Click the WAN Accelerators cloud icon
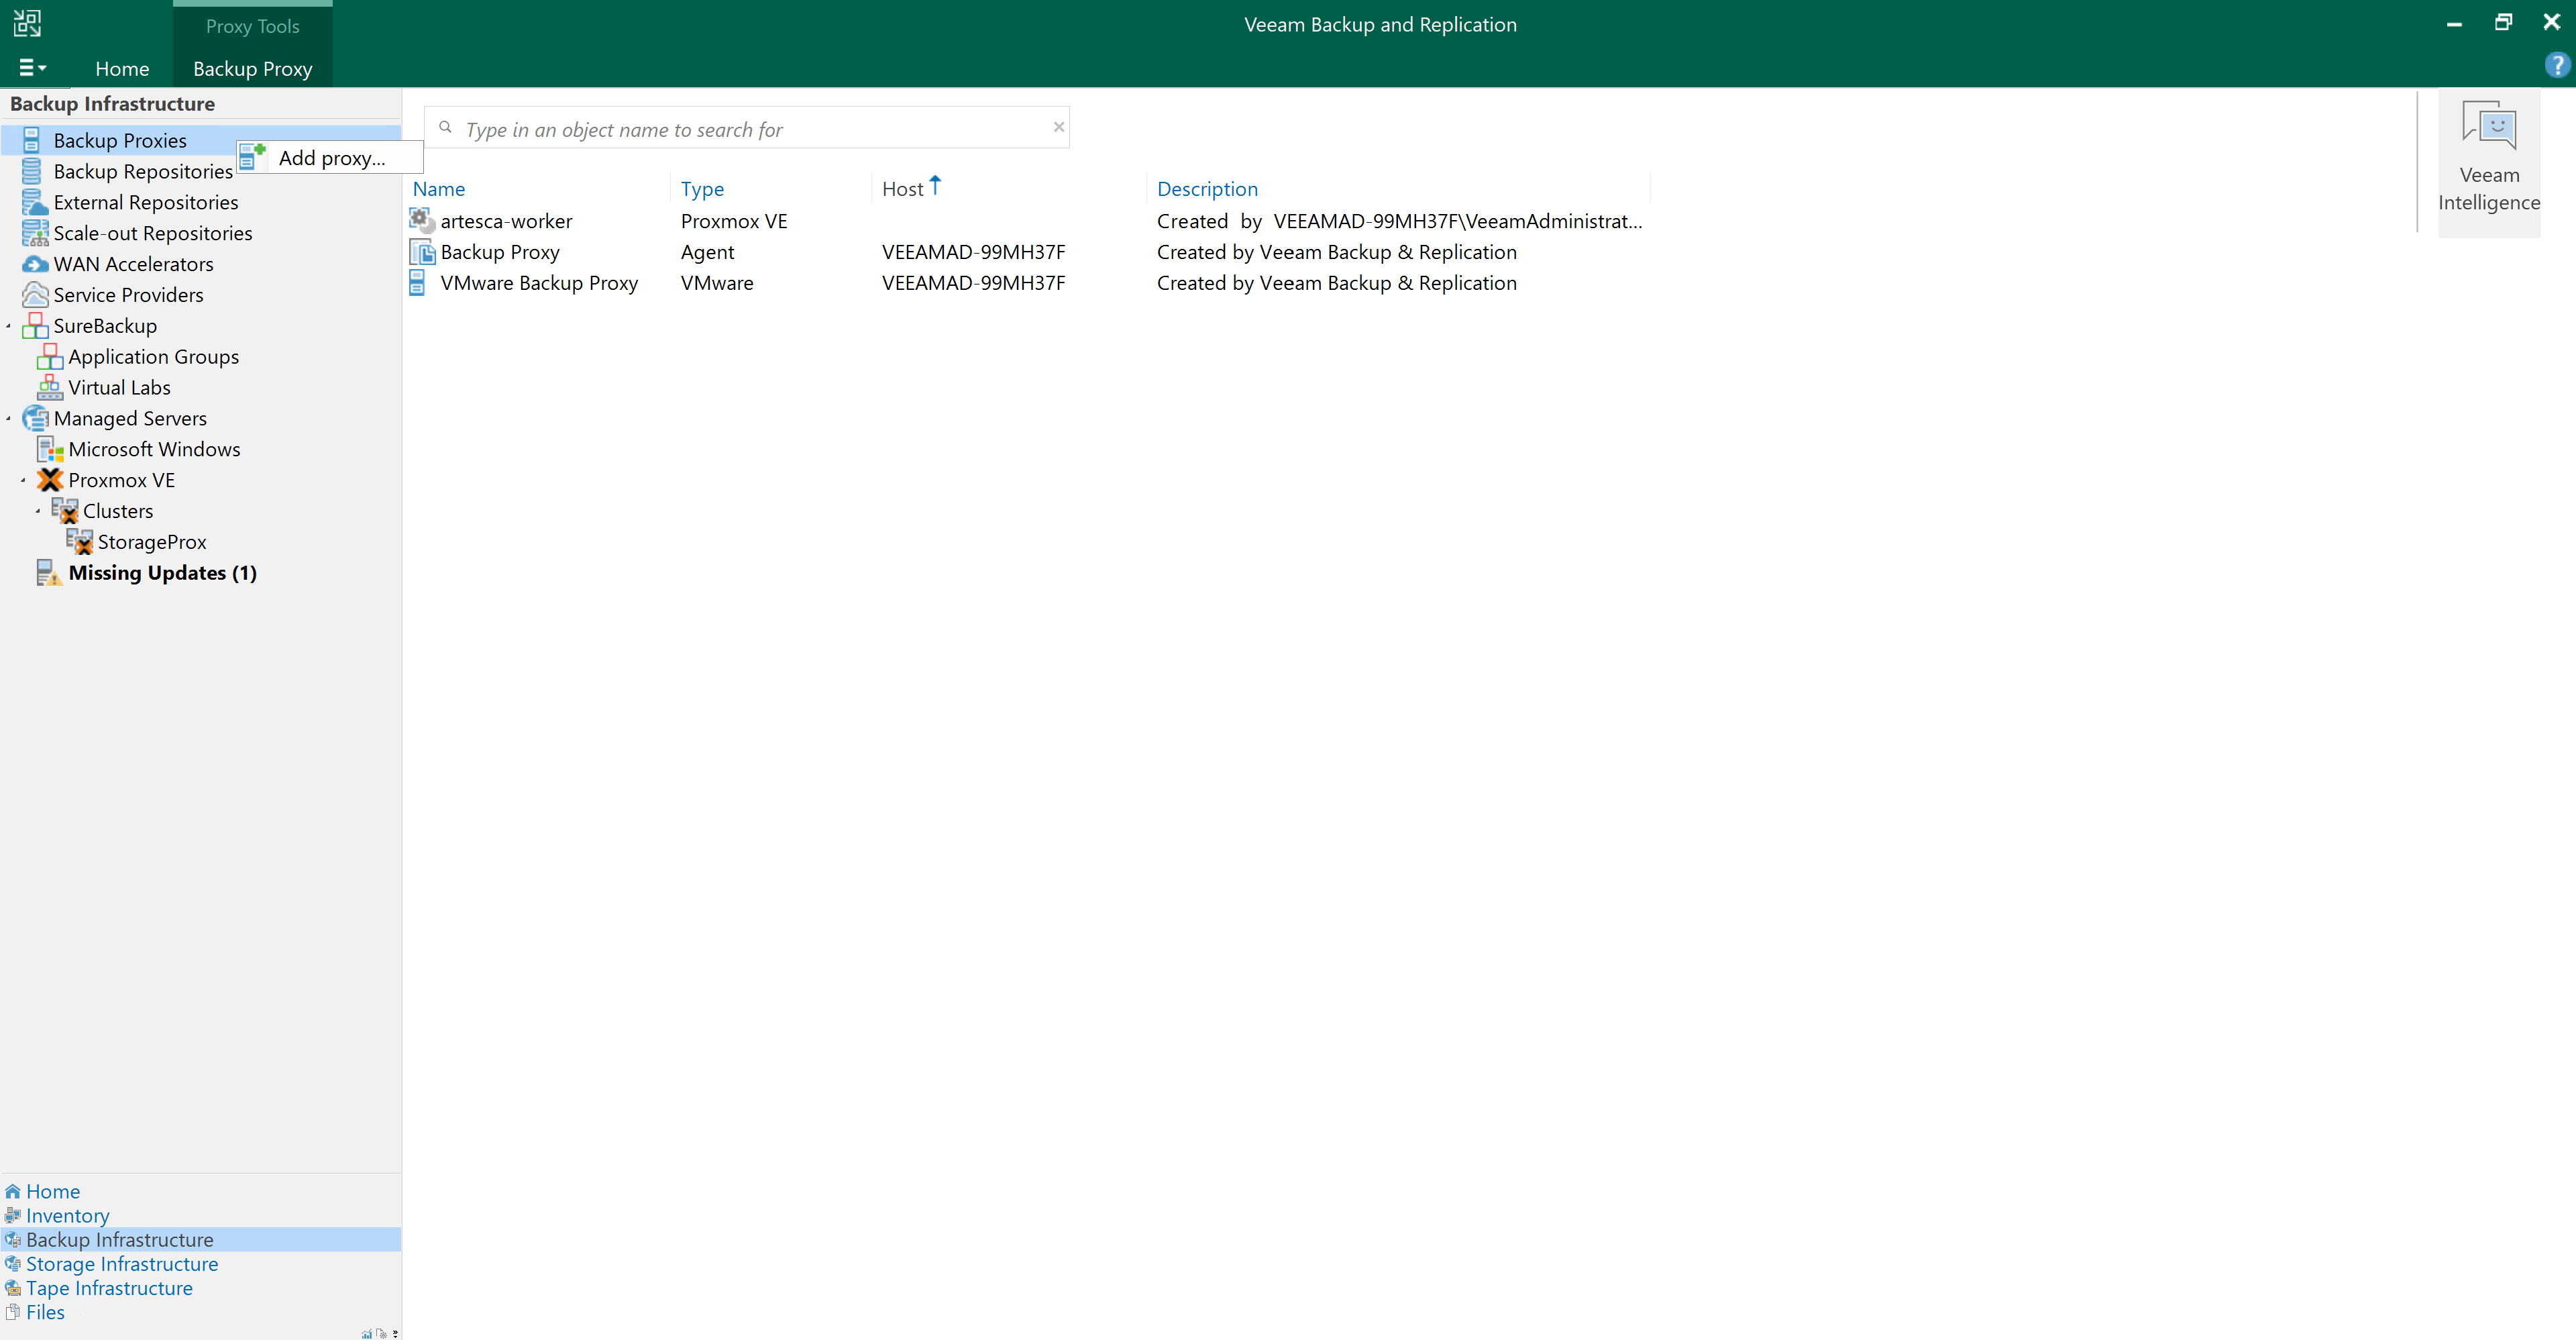Image resolution: width=2576 pixels, height=1340 pixels. (35, 264)
